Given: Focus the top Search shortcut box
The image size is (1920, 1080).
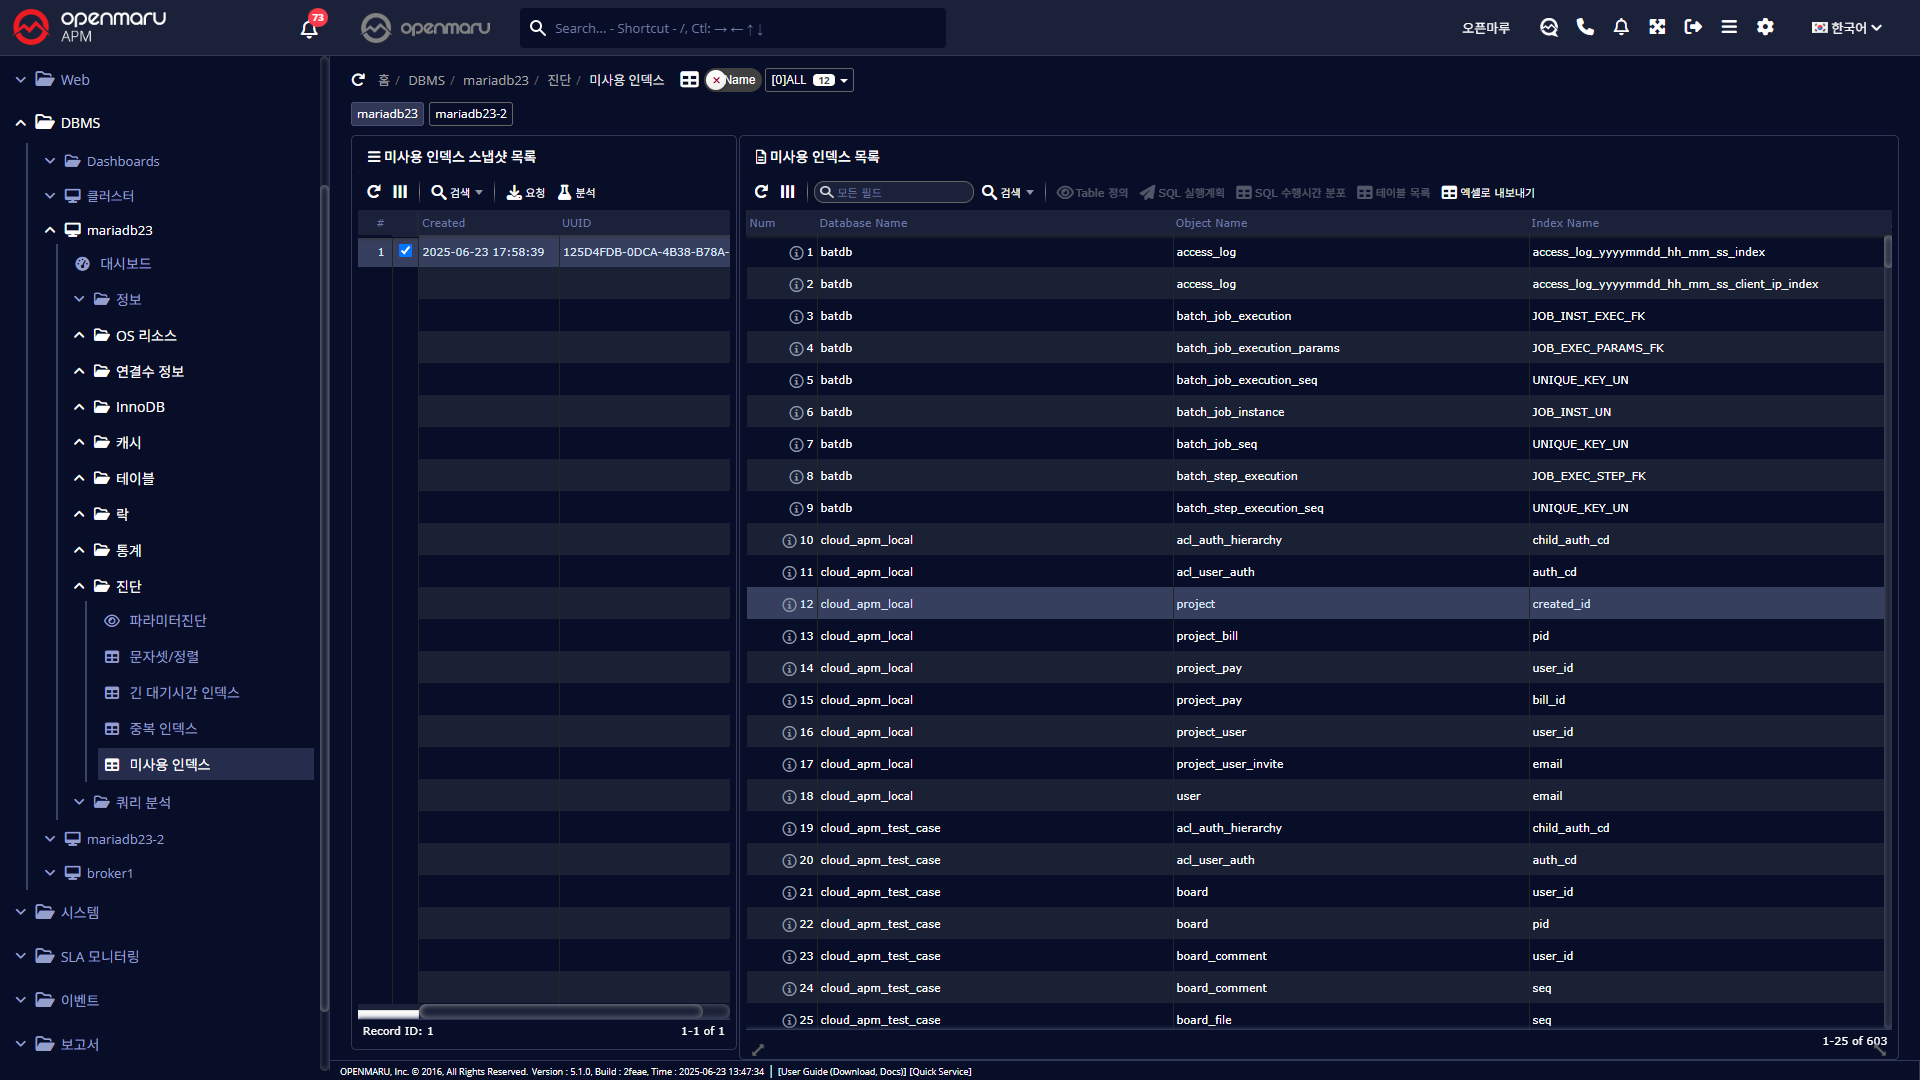Looking at the screenshot, I should click(x=733, y=28).
